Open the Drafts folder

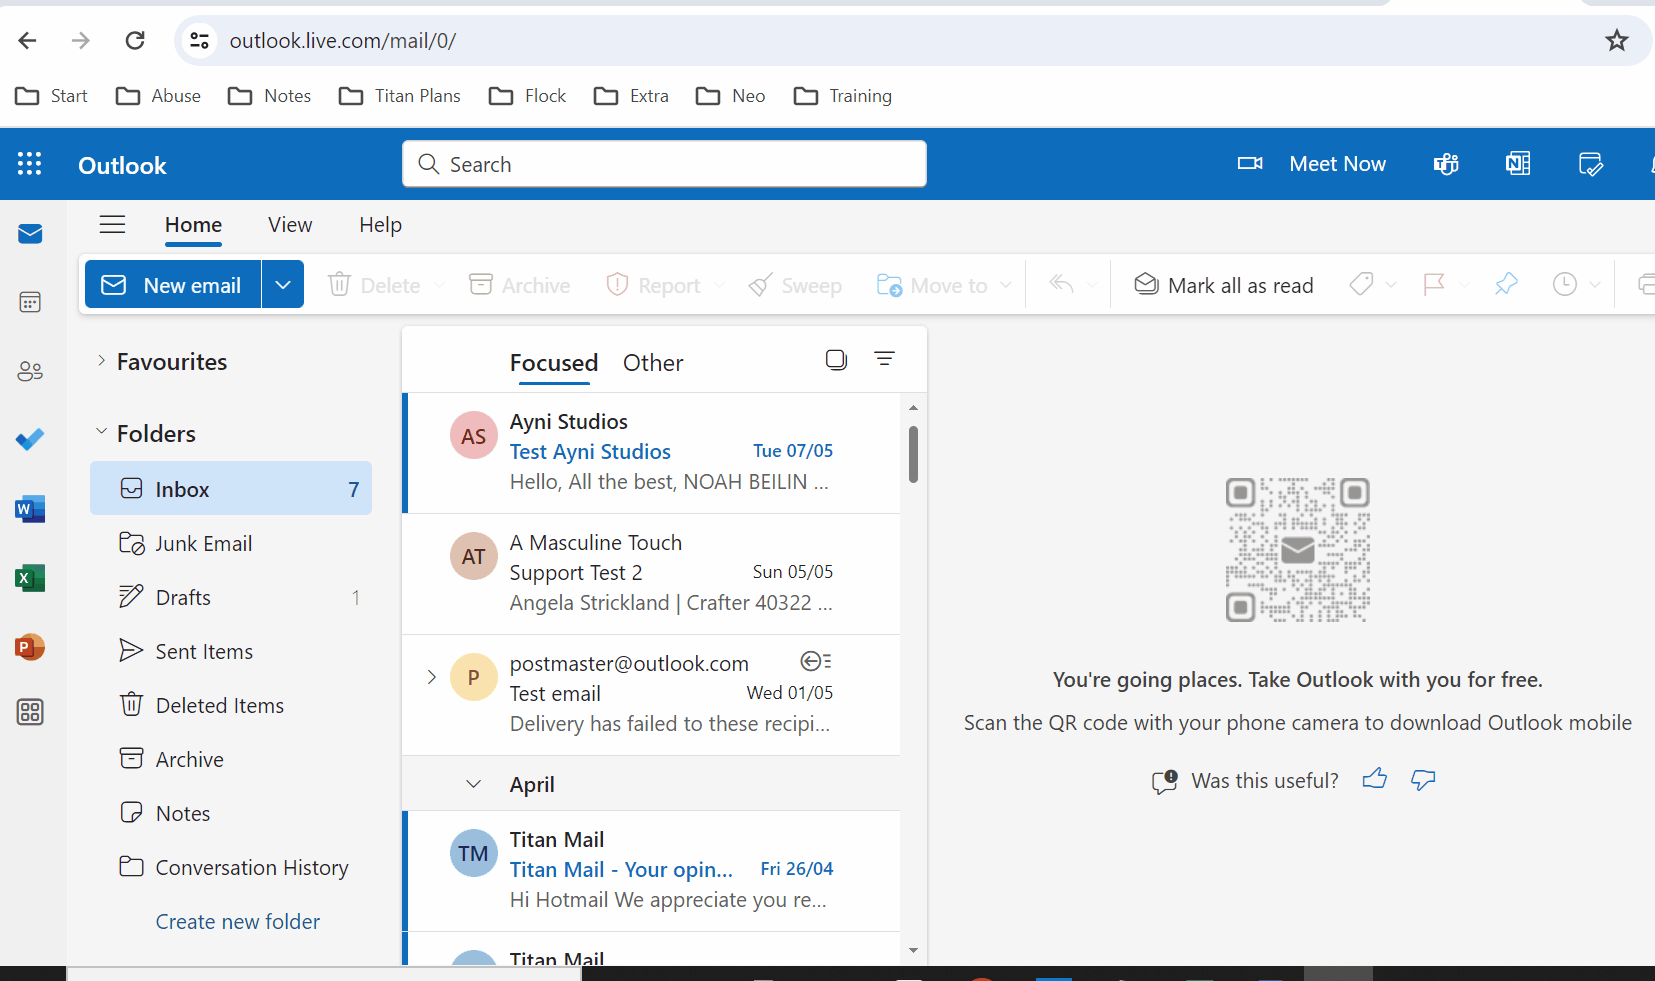coord(231,597)
